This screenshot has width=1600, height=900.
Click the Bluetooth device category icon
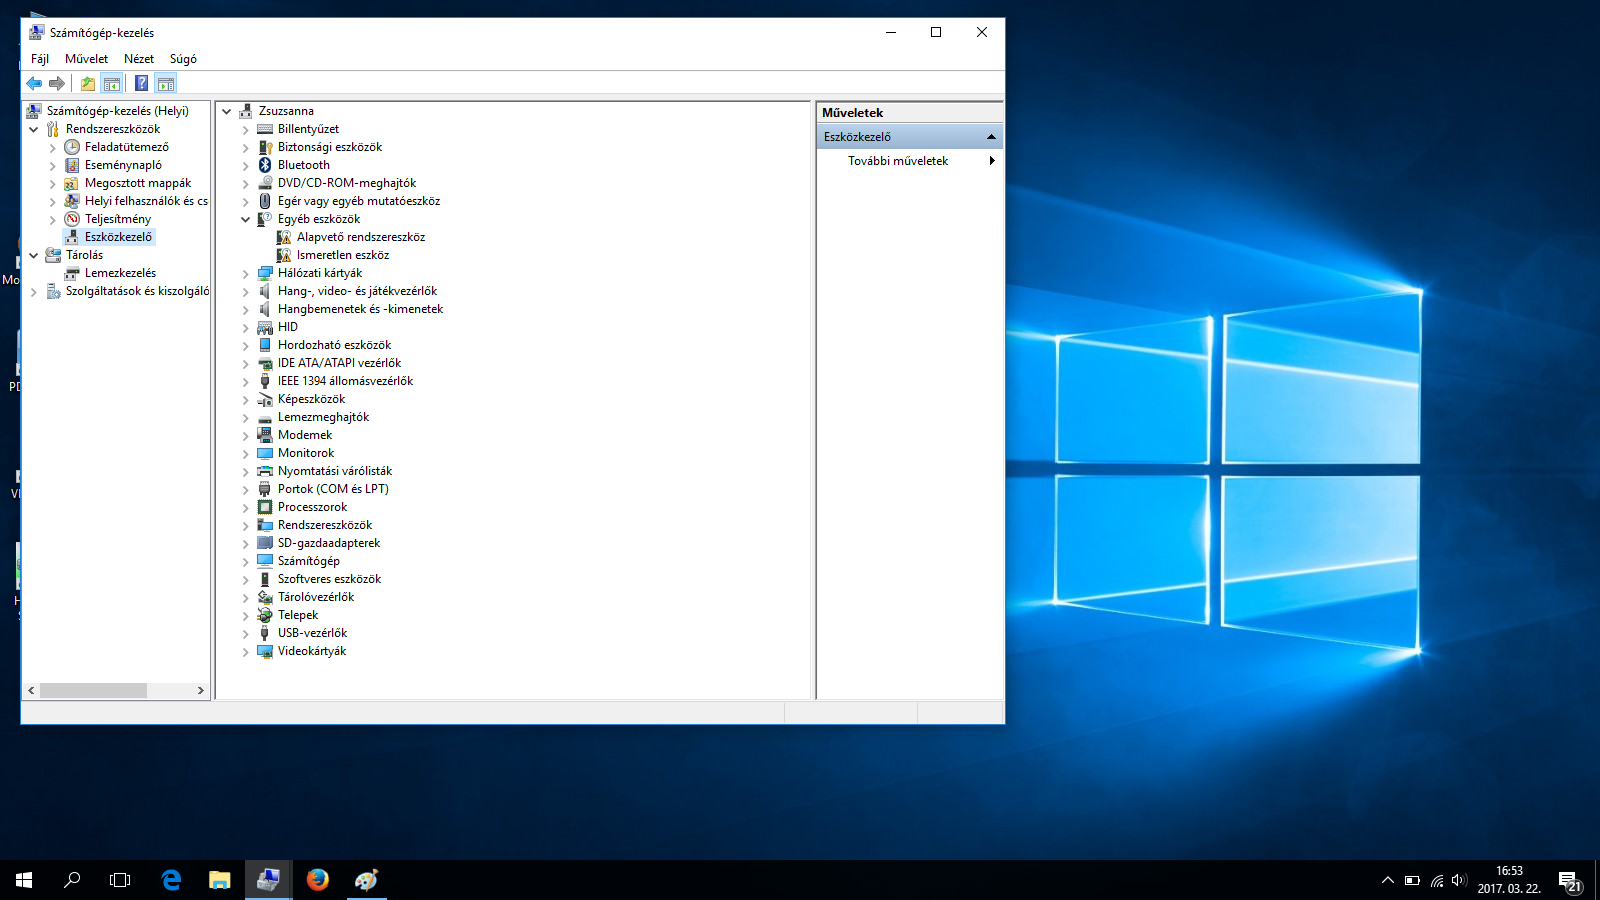[x=265, y=165]
